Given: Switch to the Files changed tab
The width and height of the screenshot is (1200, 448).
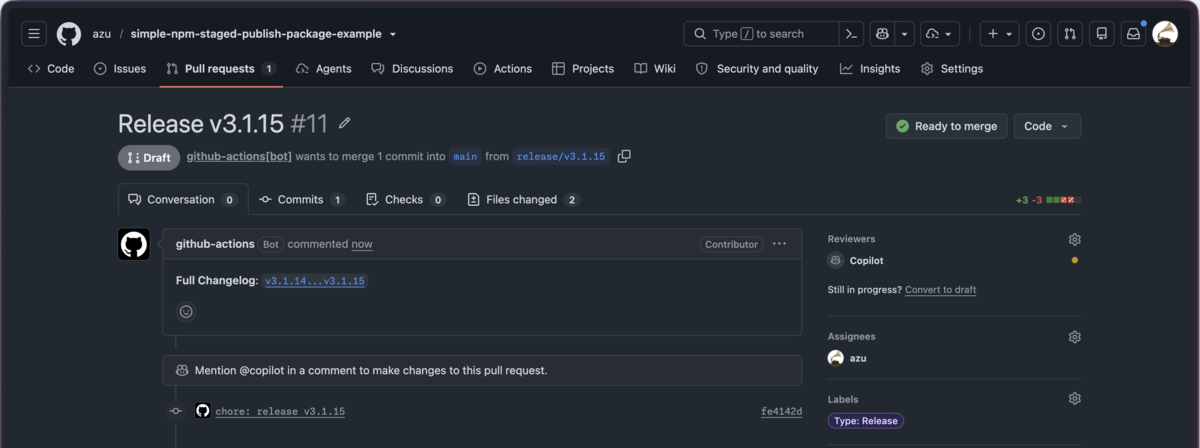Looking at the screenshot, I should [x=523, y=200].
